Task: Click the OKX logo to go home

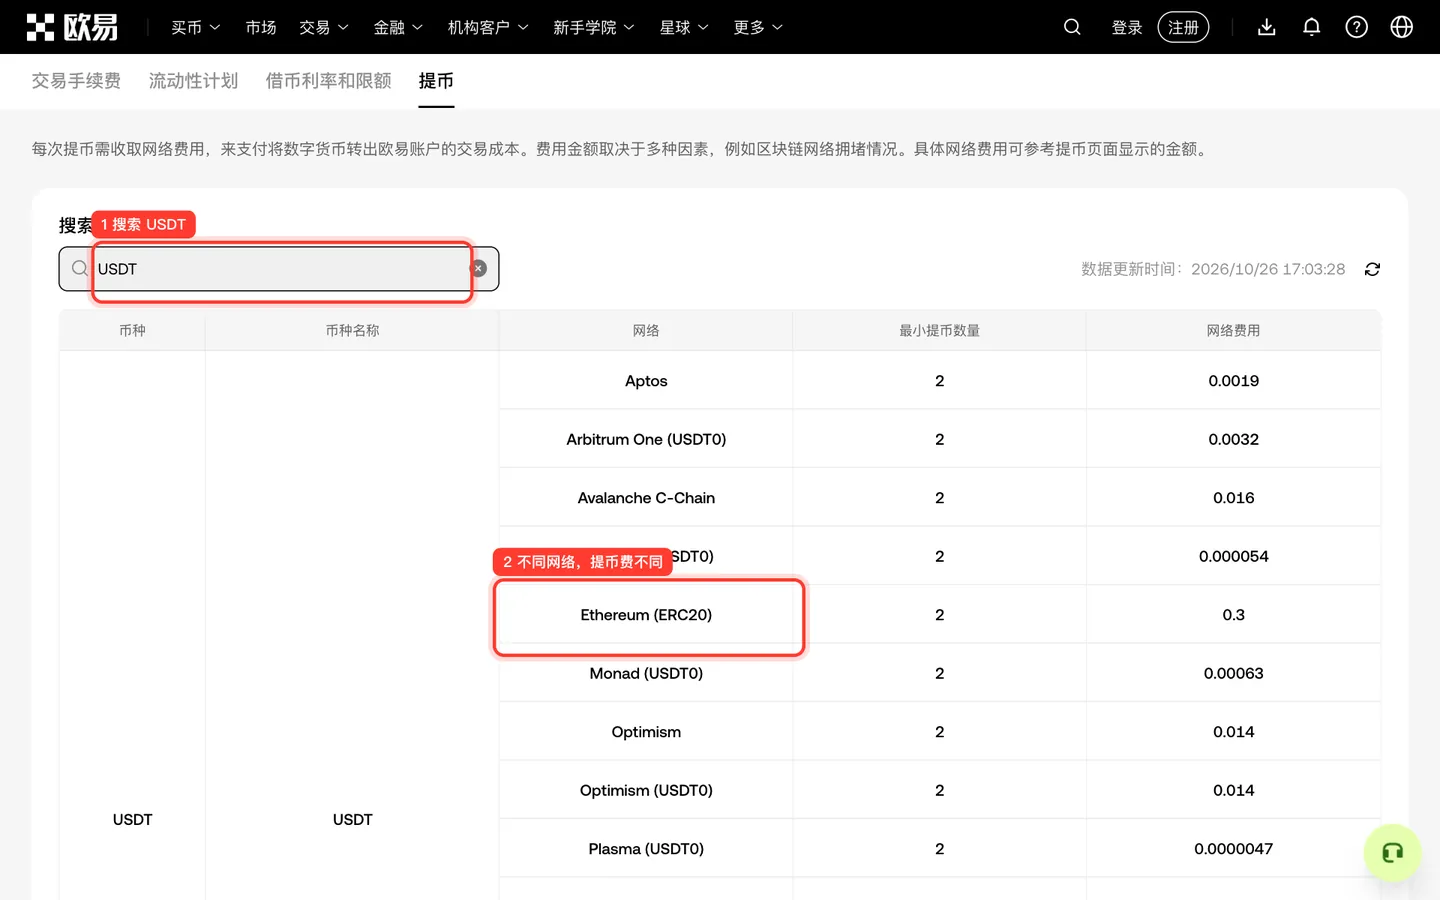Action: coord(72,27)
